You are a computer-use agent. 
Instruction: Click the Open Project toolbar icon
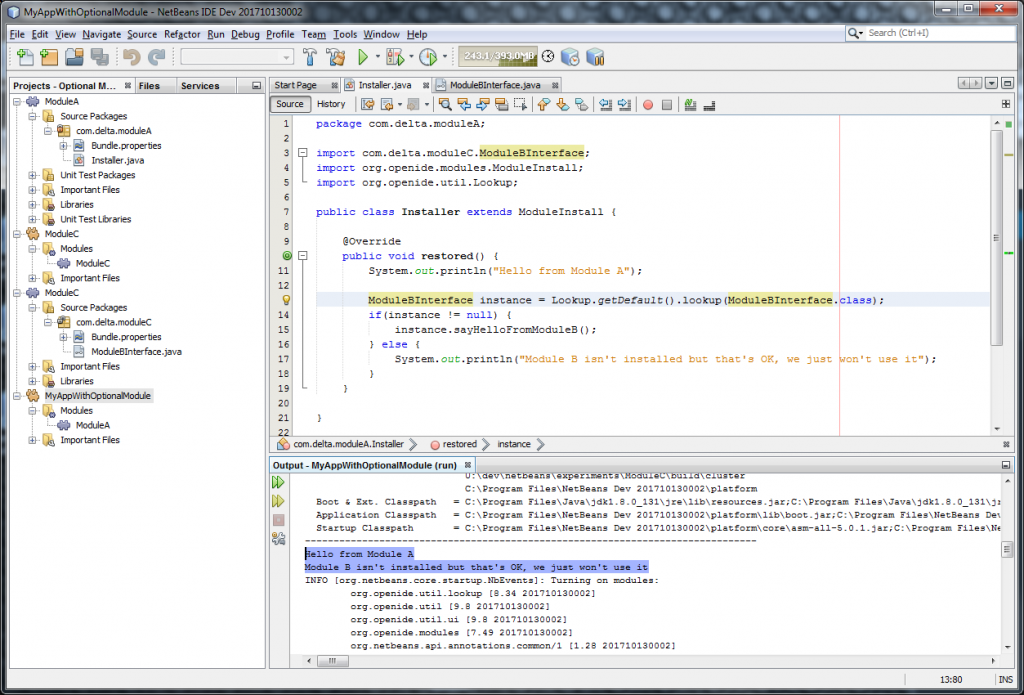click(74, 57)
